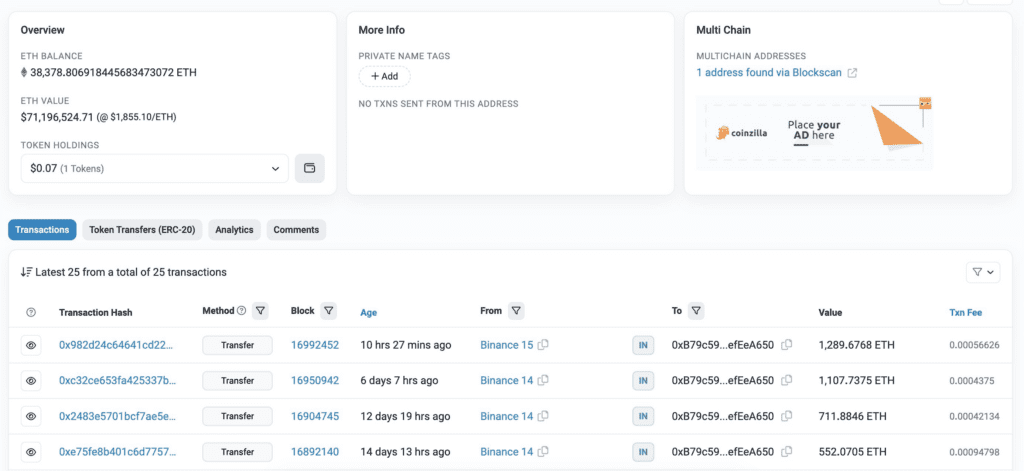The image size is (1024, 471).
Task: Expand the Token Holdings $0.07 dropdown
Action: (x=155, y=169)
